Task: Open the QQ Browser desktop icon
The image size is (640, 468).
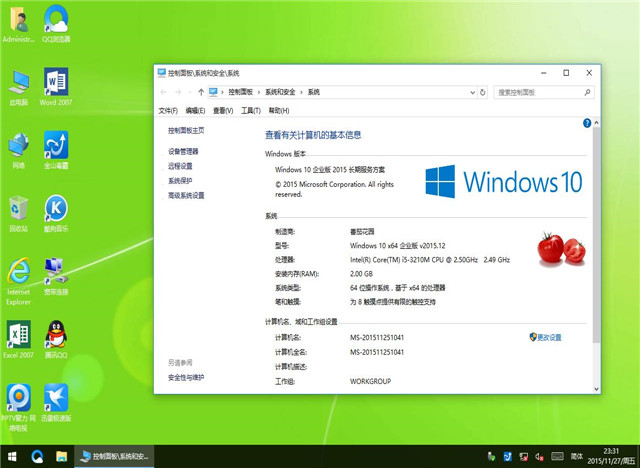Action: [56, 23]
